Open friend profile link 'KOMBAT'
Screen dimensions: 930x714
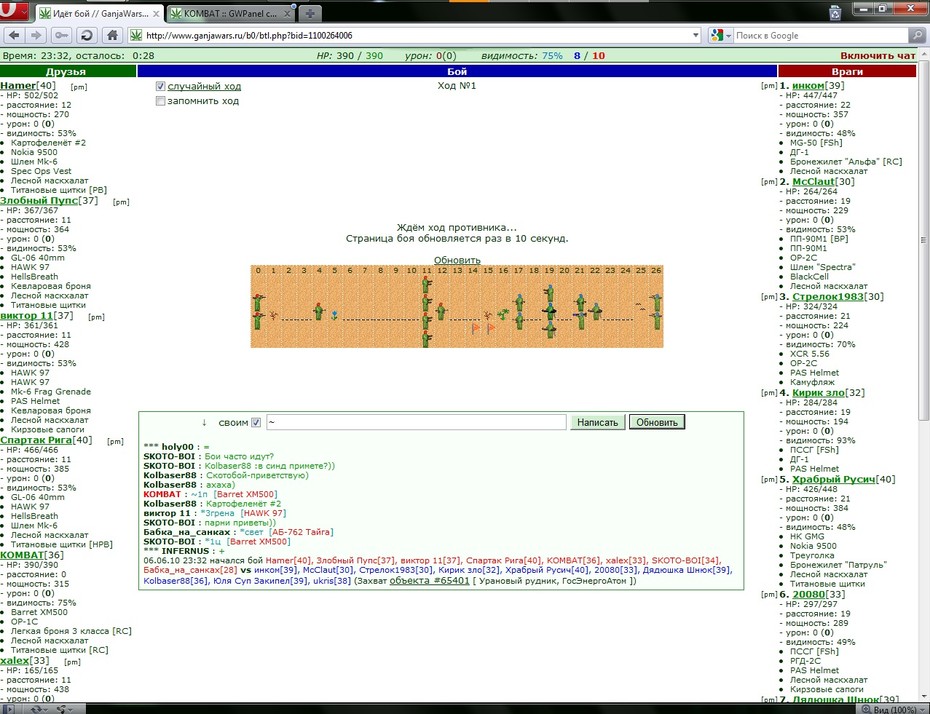point(23,555)
